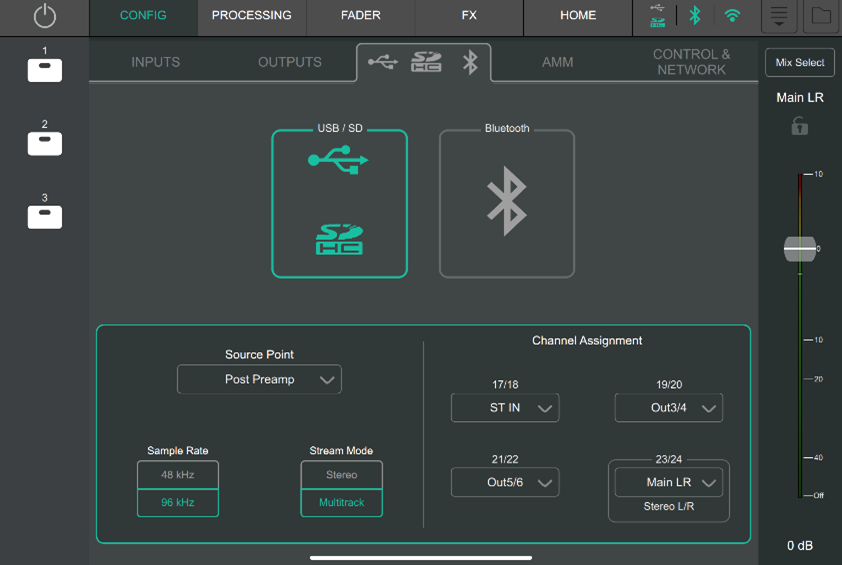
Task: Open the 19/20 Out3/4 dropdown
Action: [669, 408]
